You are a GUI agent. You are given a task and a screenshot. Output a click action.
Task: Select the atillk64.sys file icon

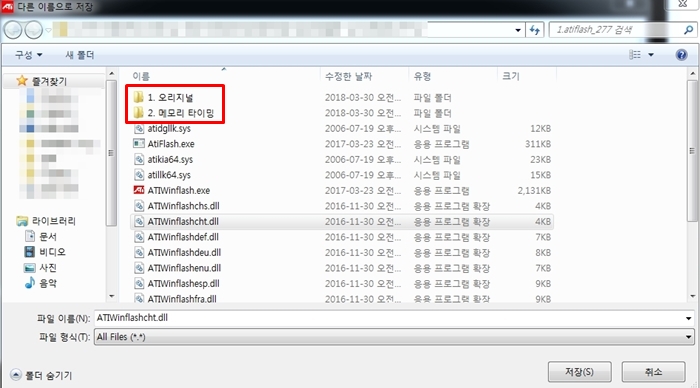pos(139,175)
